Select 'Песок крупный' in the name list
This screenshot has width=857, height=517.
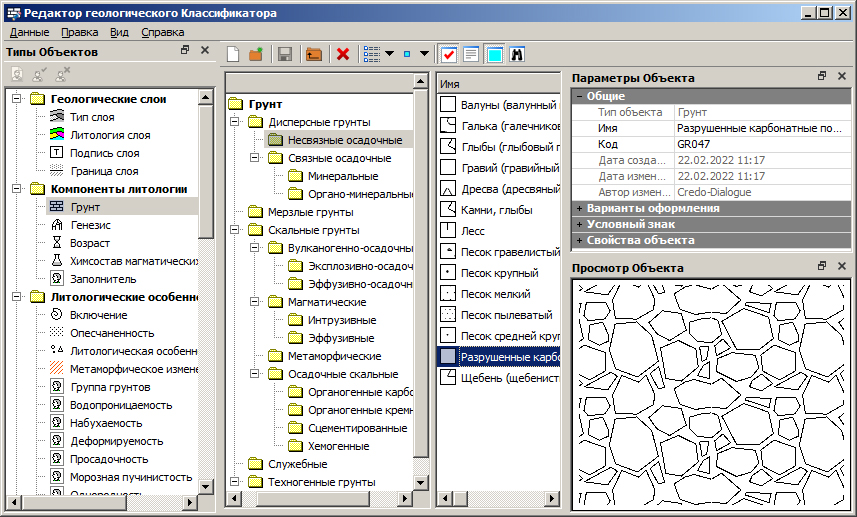500,273
